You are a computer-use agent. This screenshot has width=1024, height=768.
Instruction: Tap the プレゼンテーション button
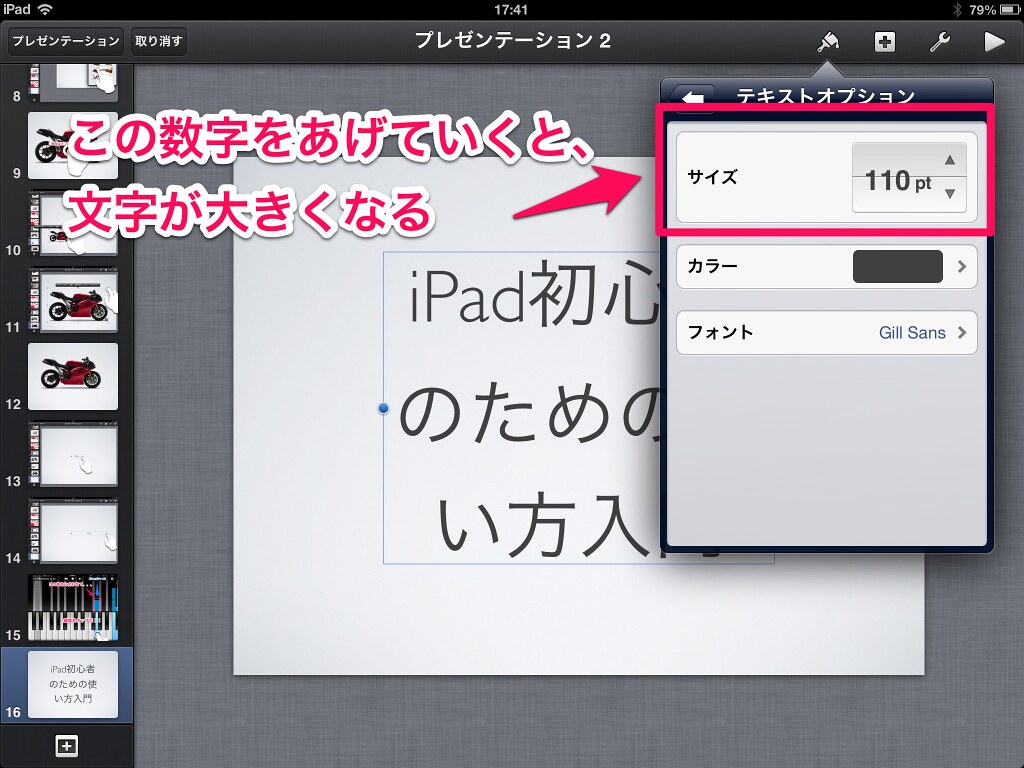[66, 41]
